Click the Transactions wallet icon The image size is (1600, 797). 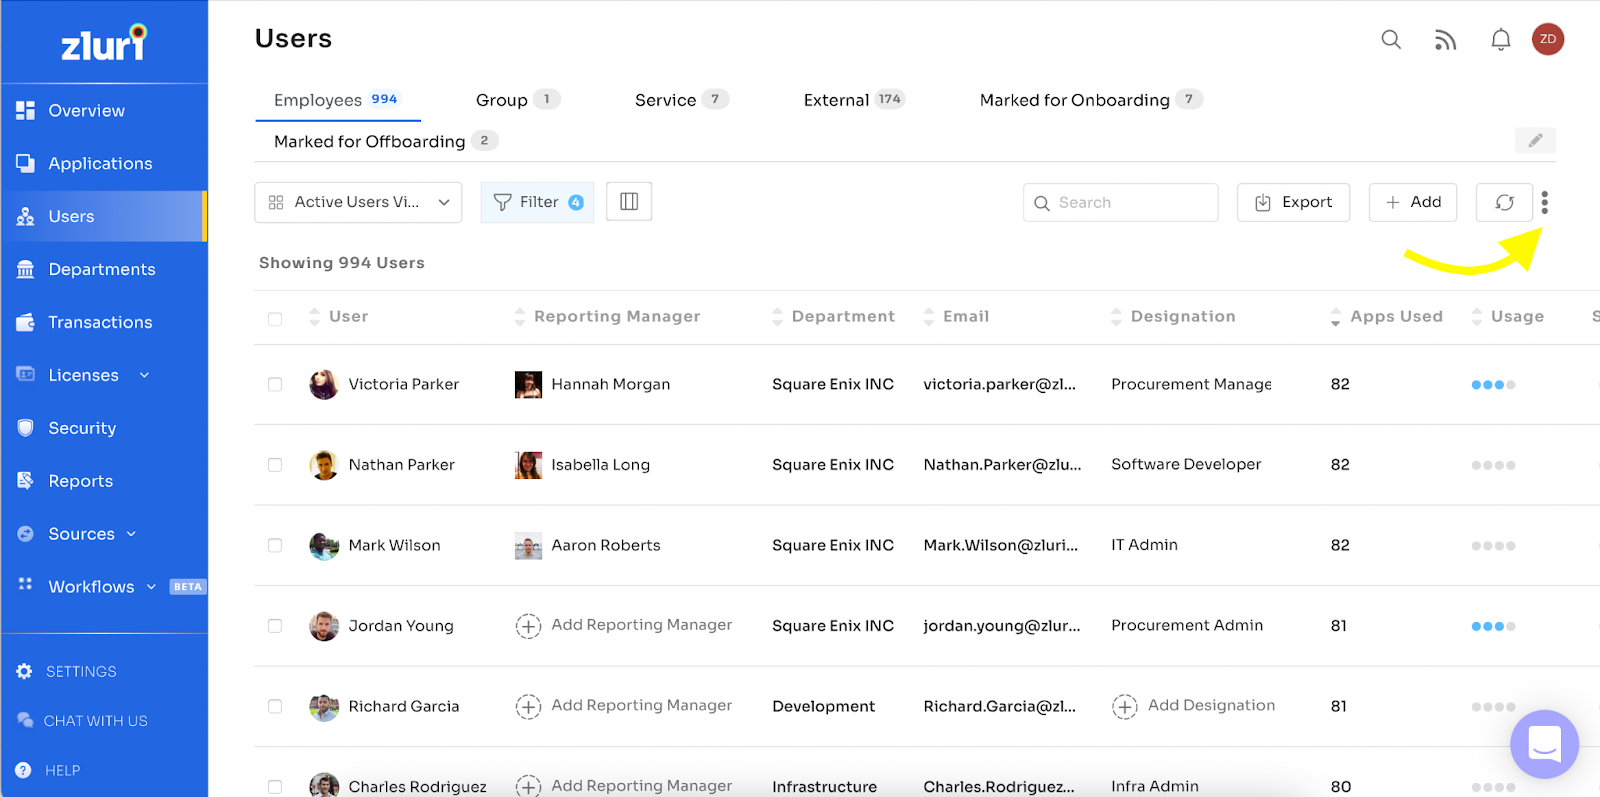(x=26, y=322)
